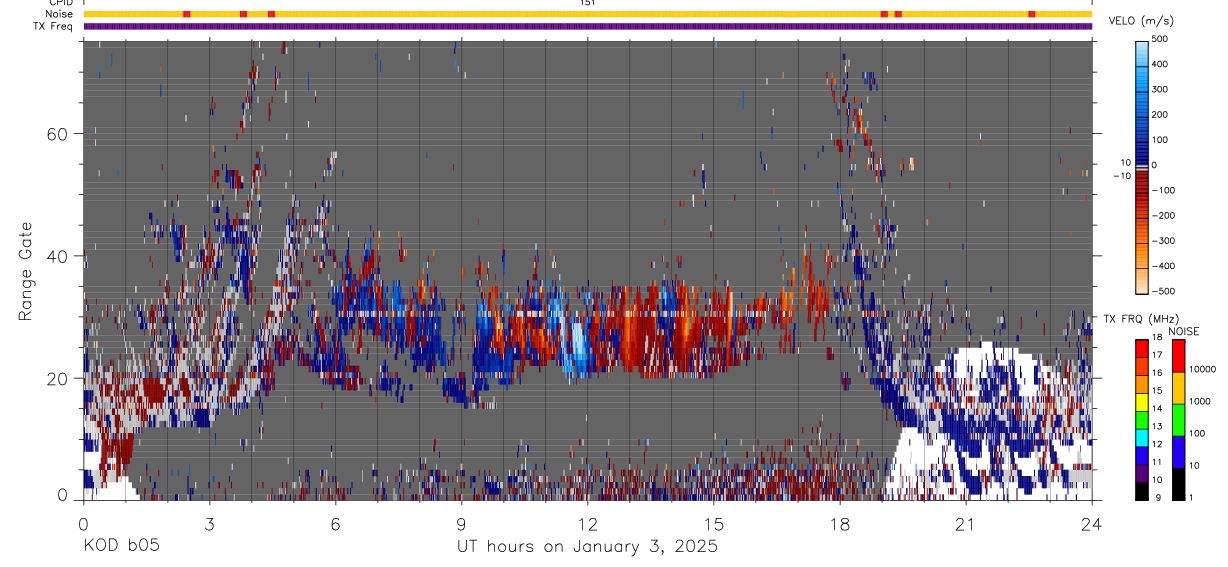1228x567 pixels.
Task: Click the 9 tick label on UT hours axis
Action: tap(461, 523)
